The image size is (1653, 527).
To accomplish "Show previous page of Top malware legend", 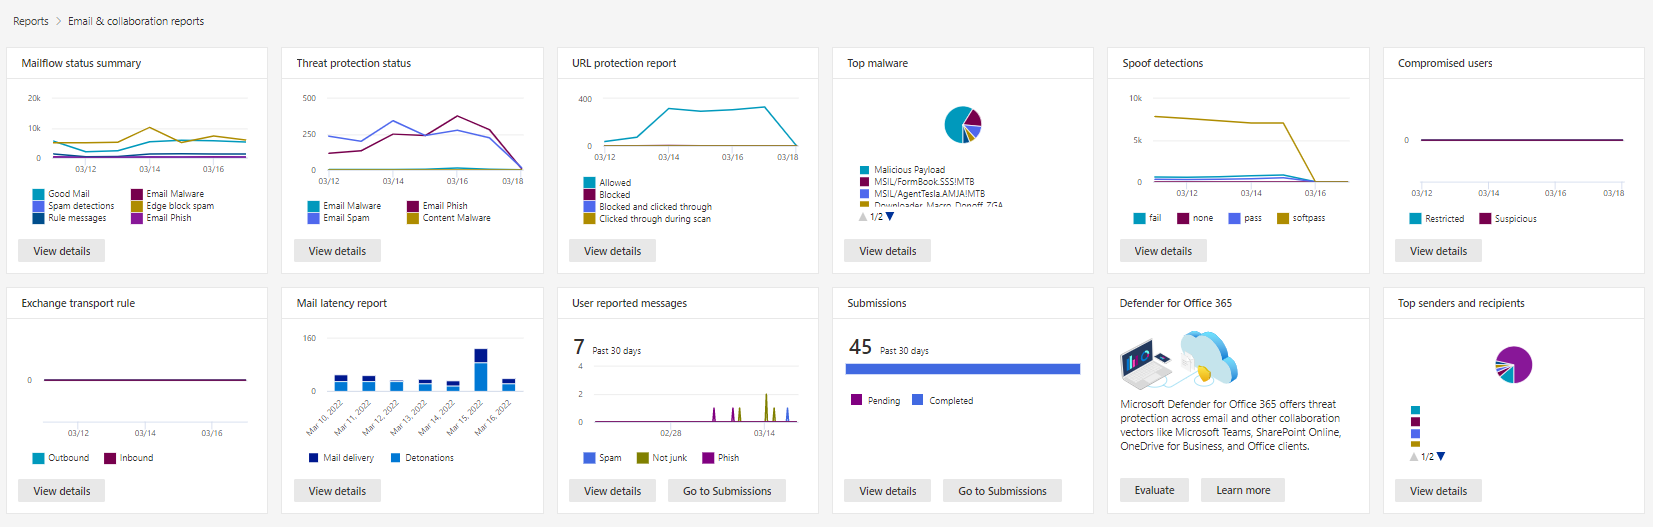I will [x=863, y=216].
